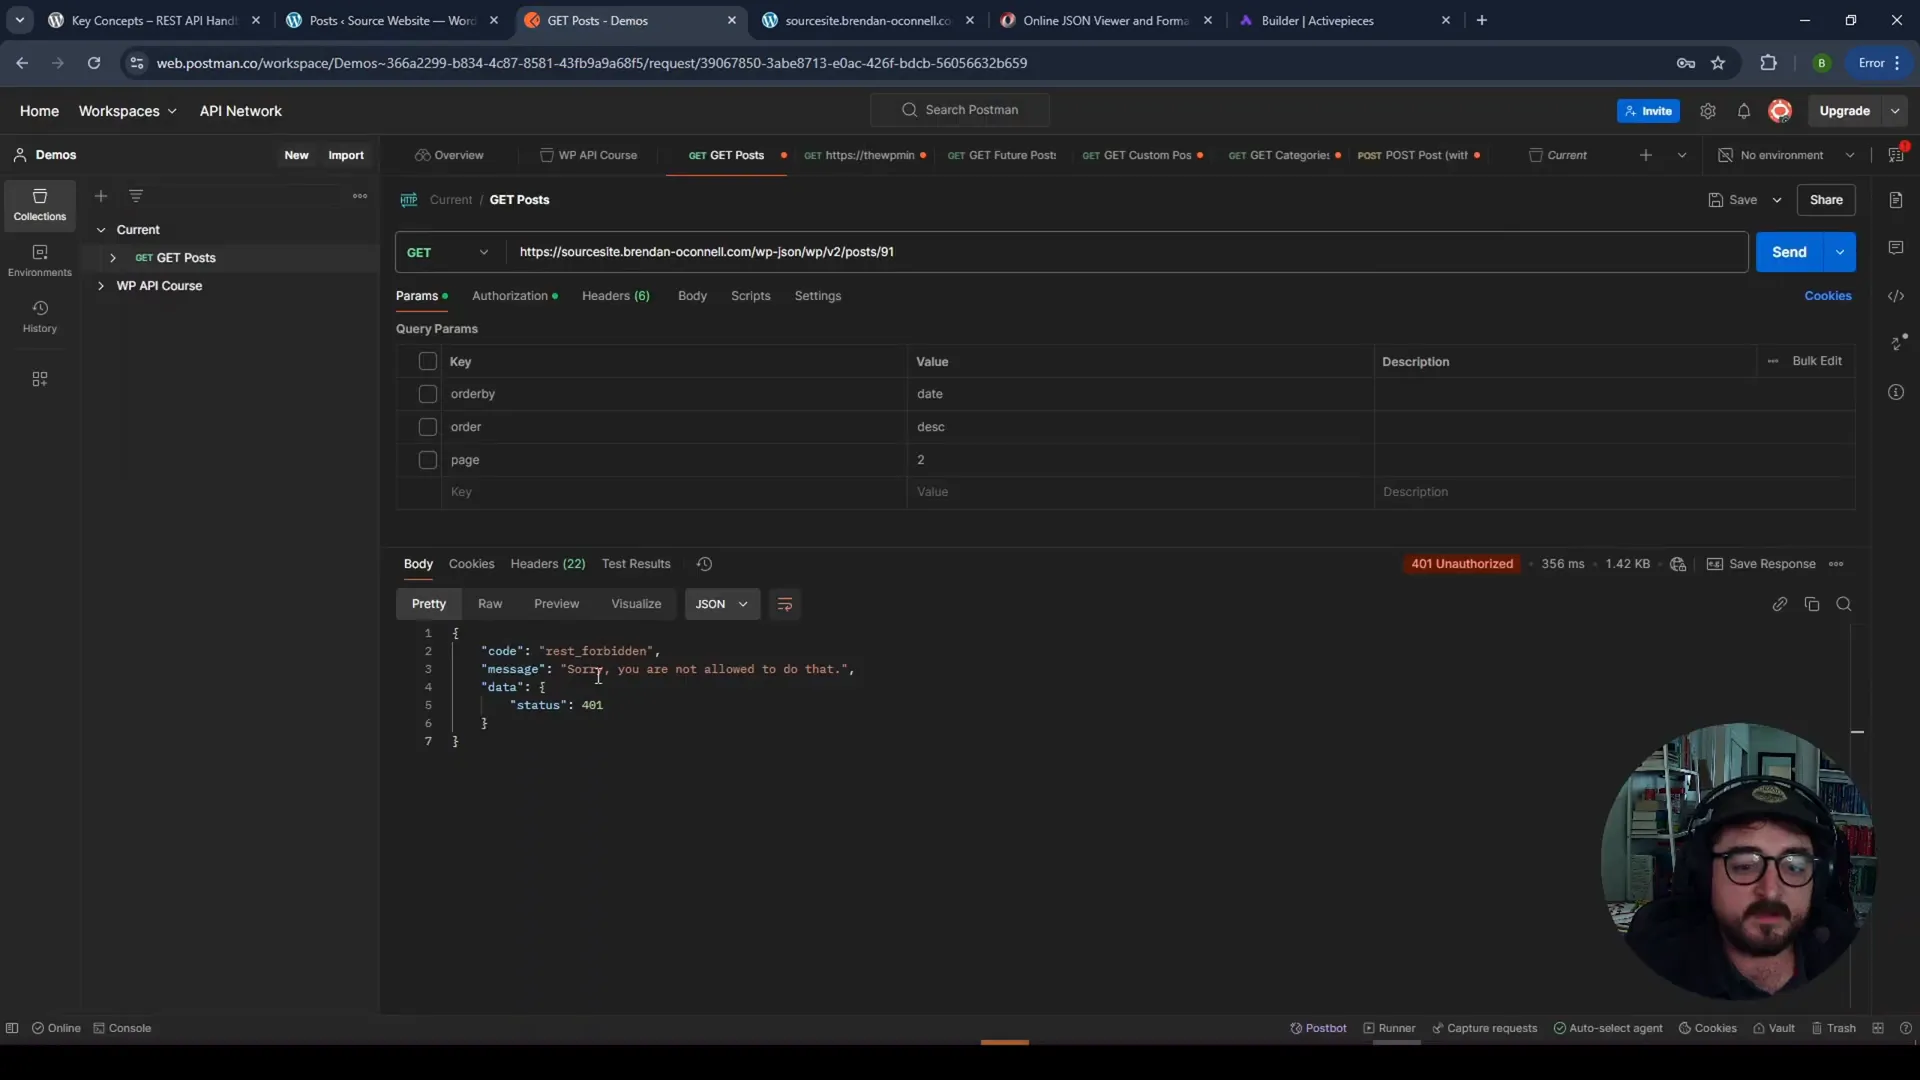Open the notifications bell icon
This screenshot has height=1080, width=1920.
tap(1744, 111)
